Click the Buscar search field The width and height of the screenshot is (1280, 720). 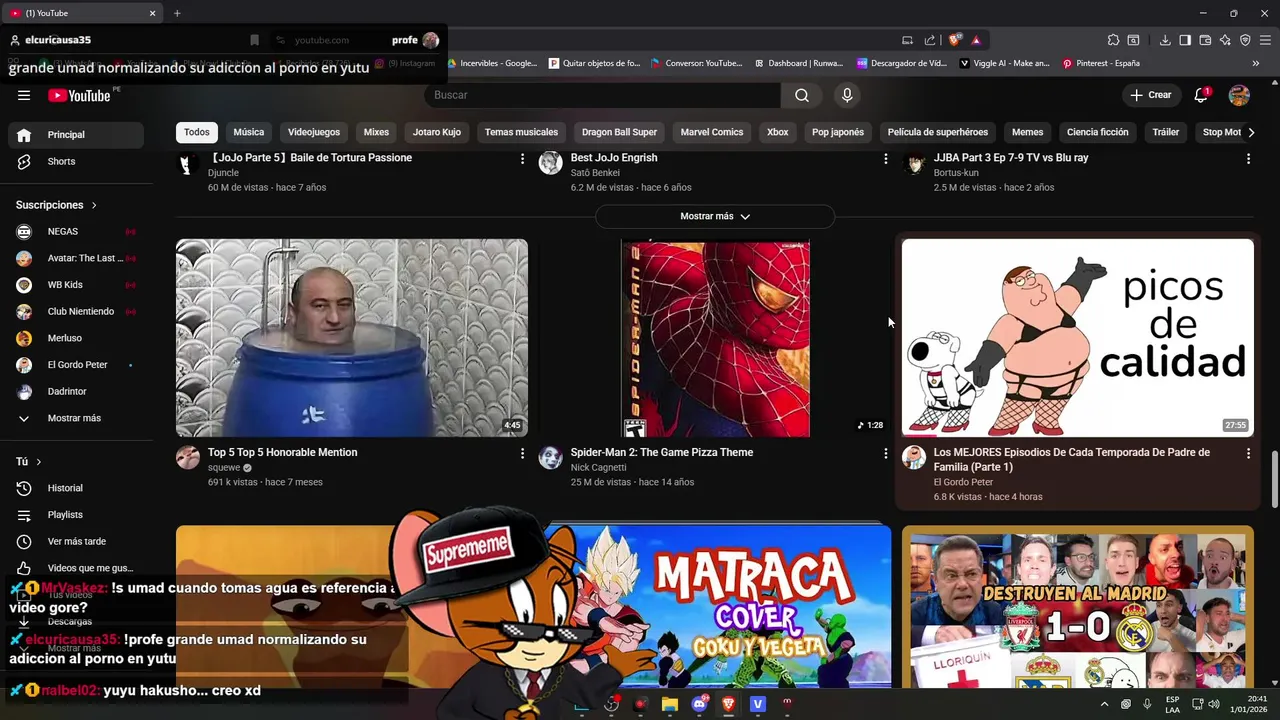pos(604,95)
